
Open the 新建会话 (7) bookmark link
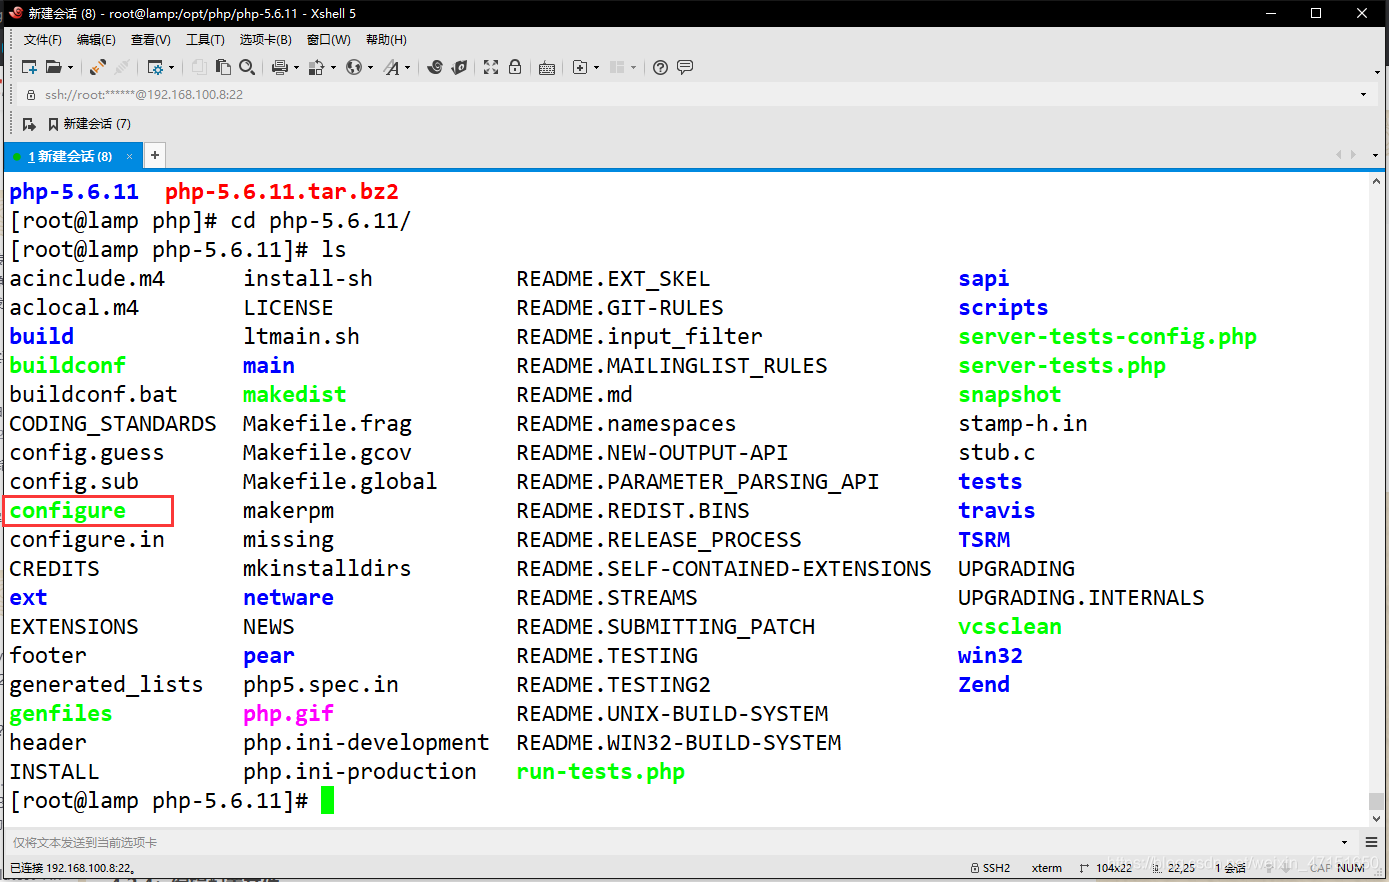coord(89,124)
